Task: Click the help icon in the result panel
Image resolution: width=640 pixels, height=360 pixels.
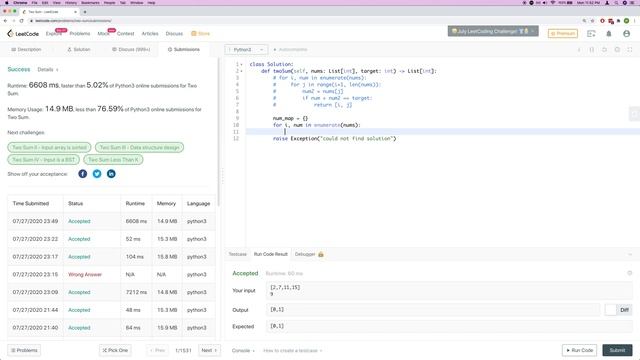Action: pyautogui.click(x=629, y=273)
